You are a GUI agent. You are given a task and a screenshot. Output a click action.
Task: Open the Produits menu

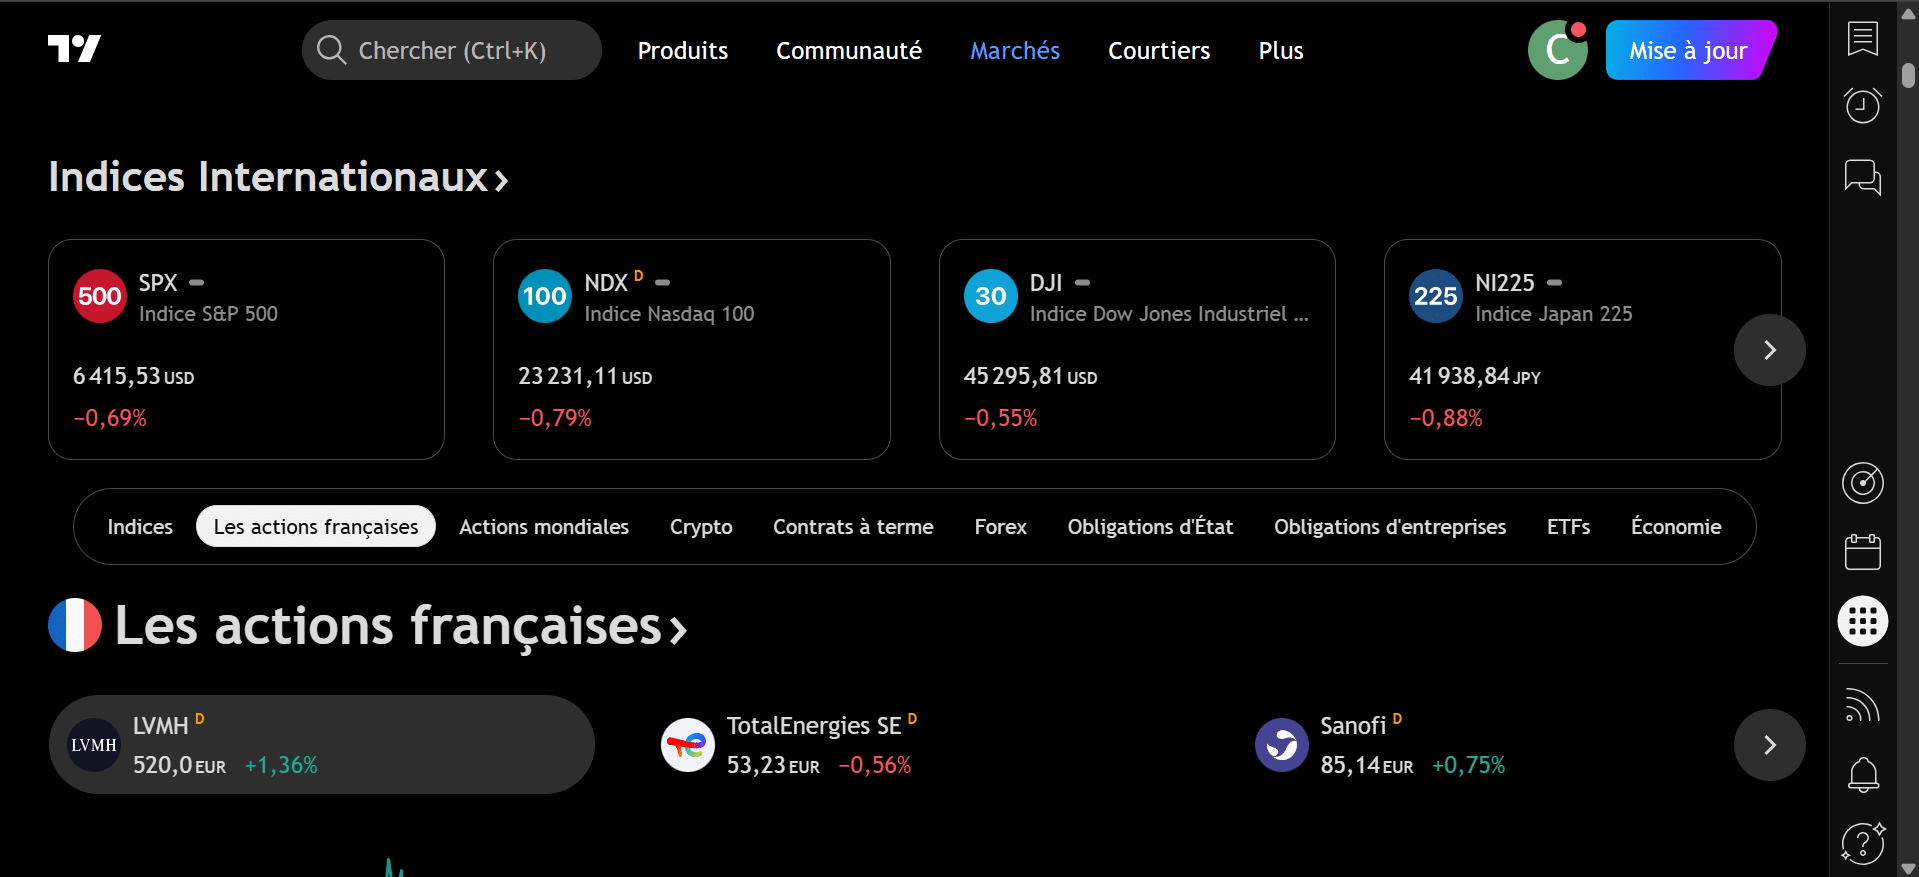[683, 51]
